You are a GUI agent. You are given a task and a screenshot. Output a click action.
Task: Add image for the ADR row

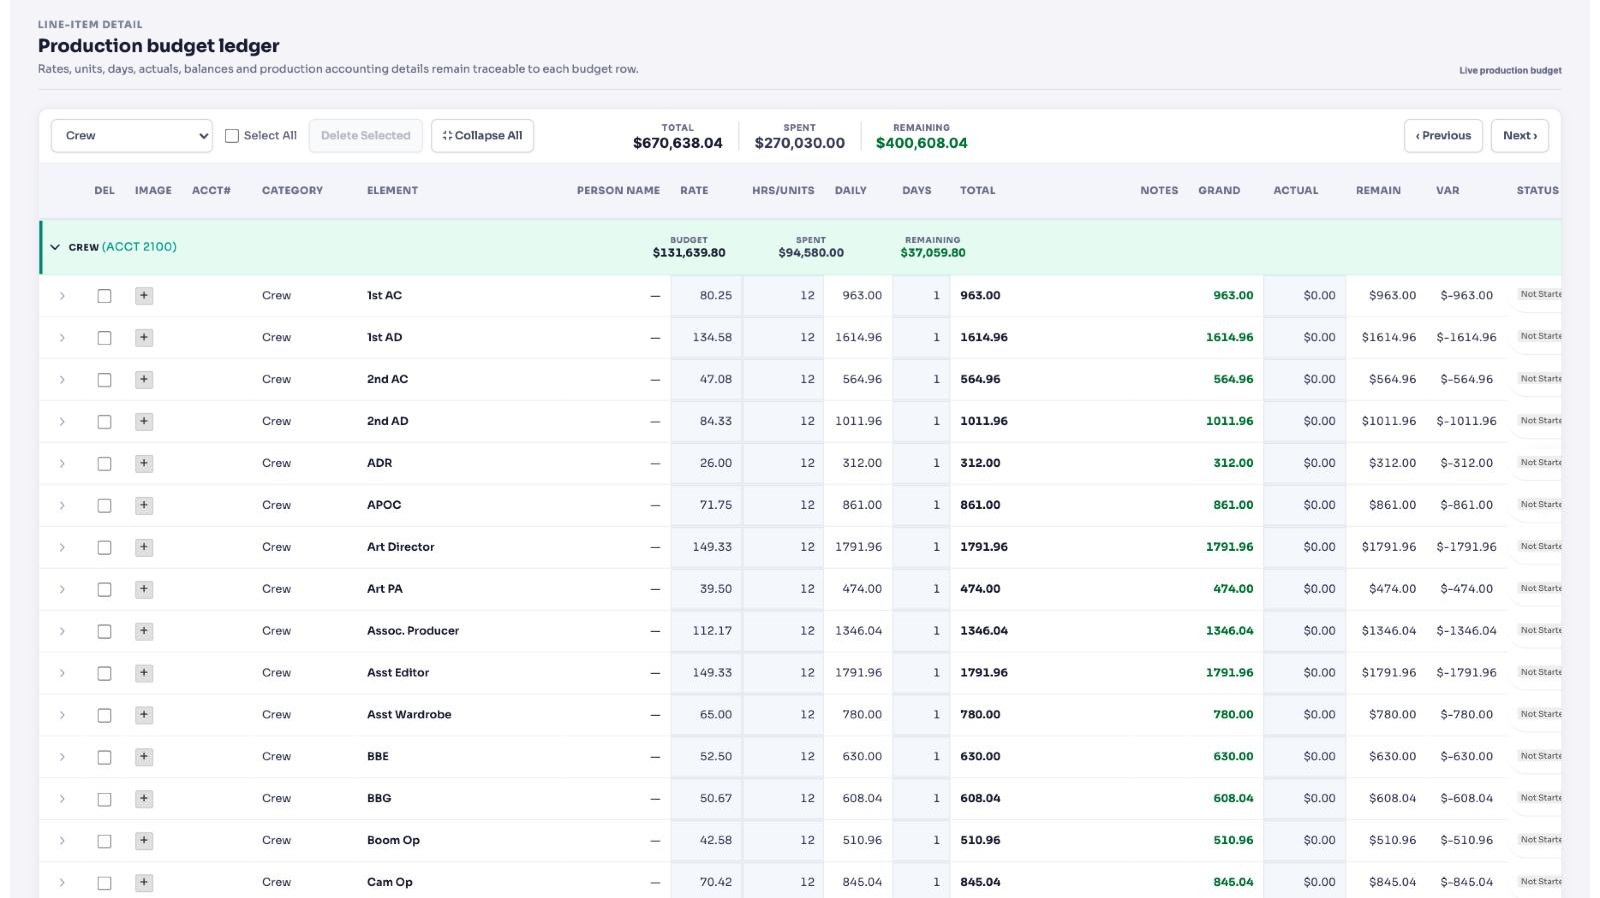[144, 464]
